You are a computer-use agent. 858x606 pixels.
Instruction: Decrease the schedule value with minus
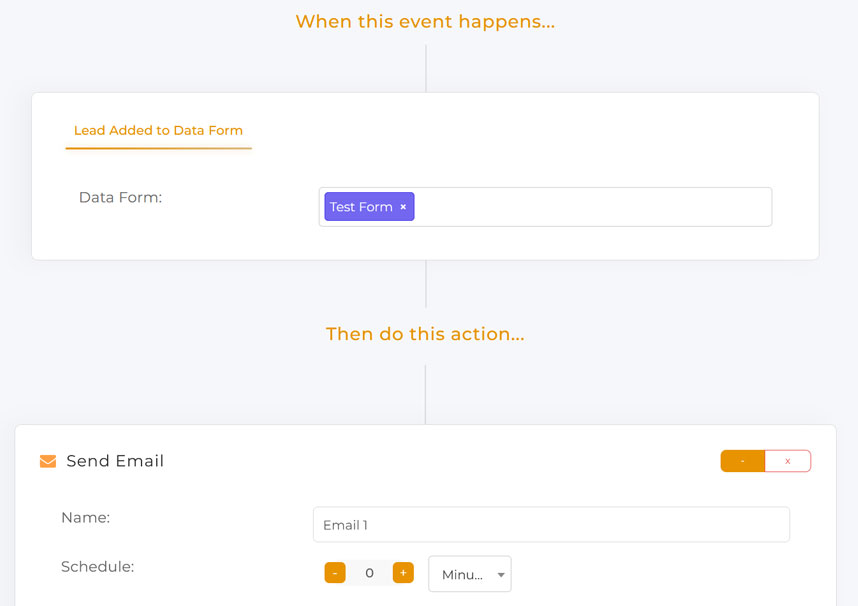tap(335, 573)
